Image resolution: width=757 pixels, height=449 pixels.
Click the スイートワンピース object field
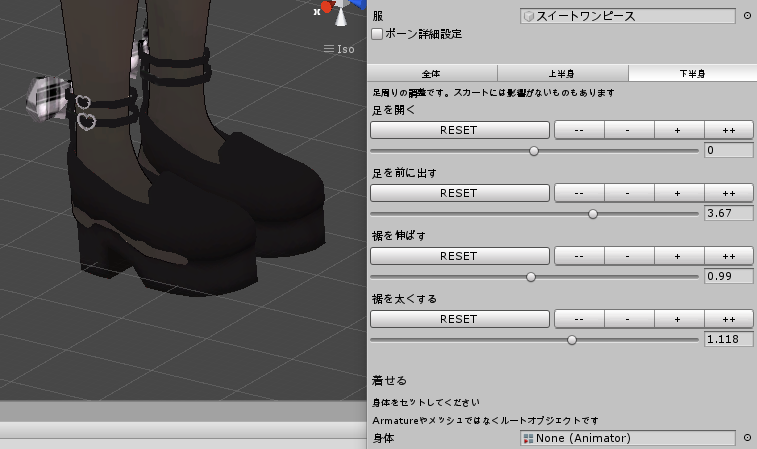(x=628, y=16)
